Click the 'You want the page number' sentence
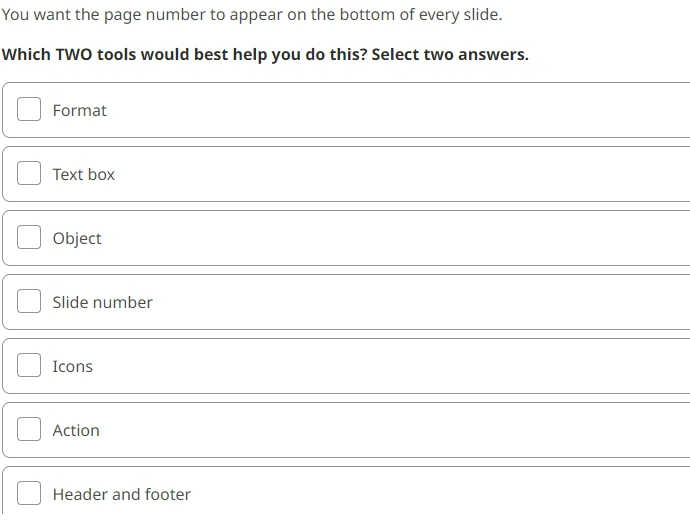Image resolution: width=690 pixels, height=523 pixels. (x=252, y=15)
